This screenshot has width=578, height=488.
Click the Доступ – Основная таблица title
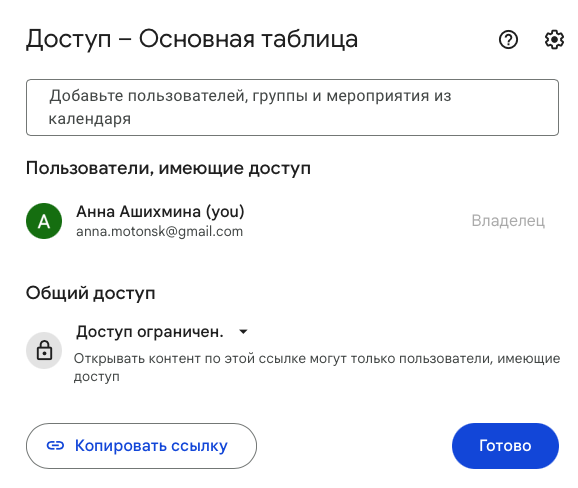click(192, 39)
